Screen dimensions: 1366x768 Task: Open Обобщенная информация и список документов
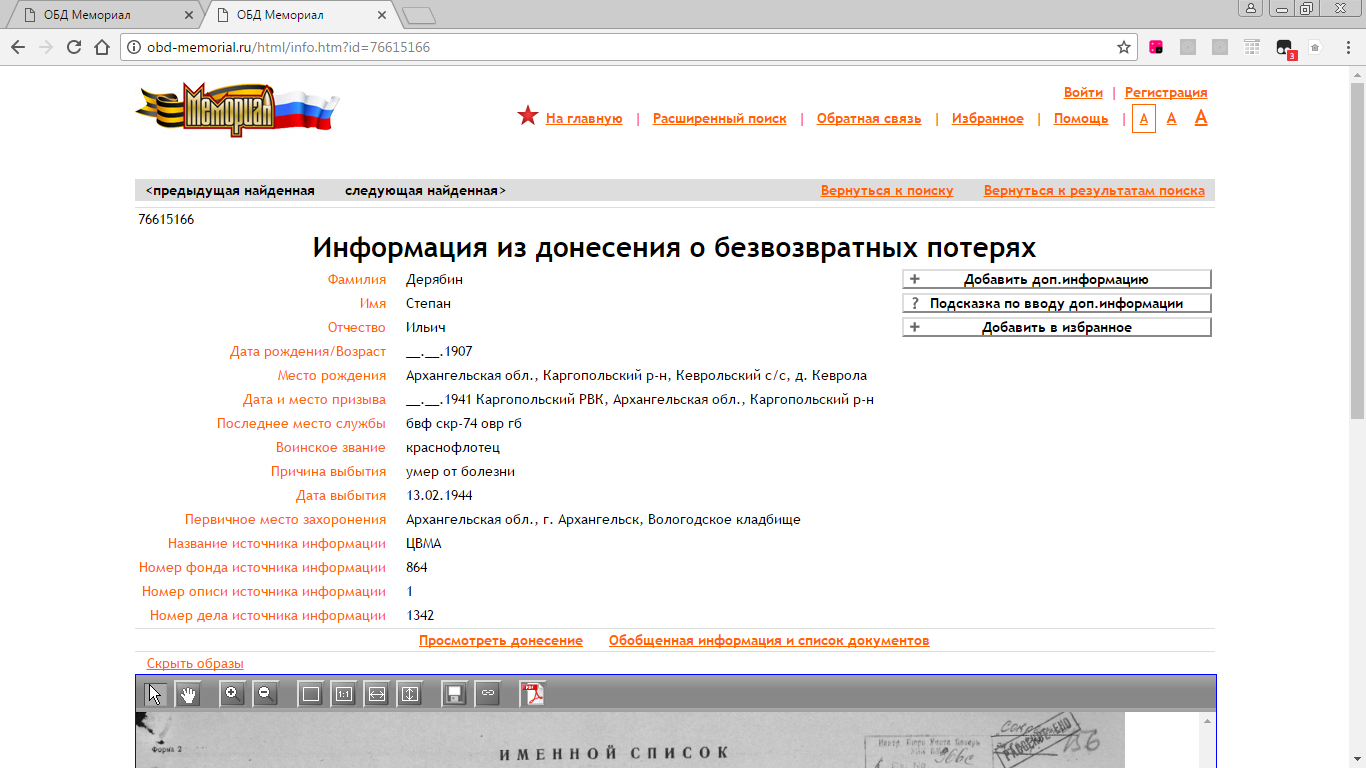tap(769, 640)
